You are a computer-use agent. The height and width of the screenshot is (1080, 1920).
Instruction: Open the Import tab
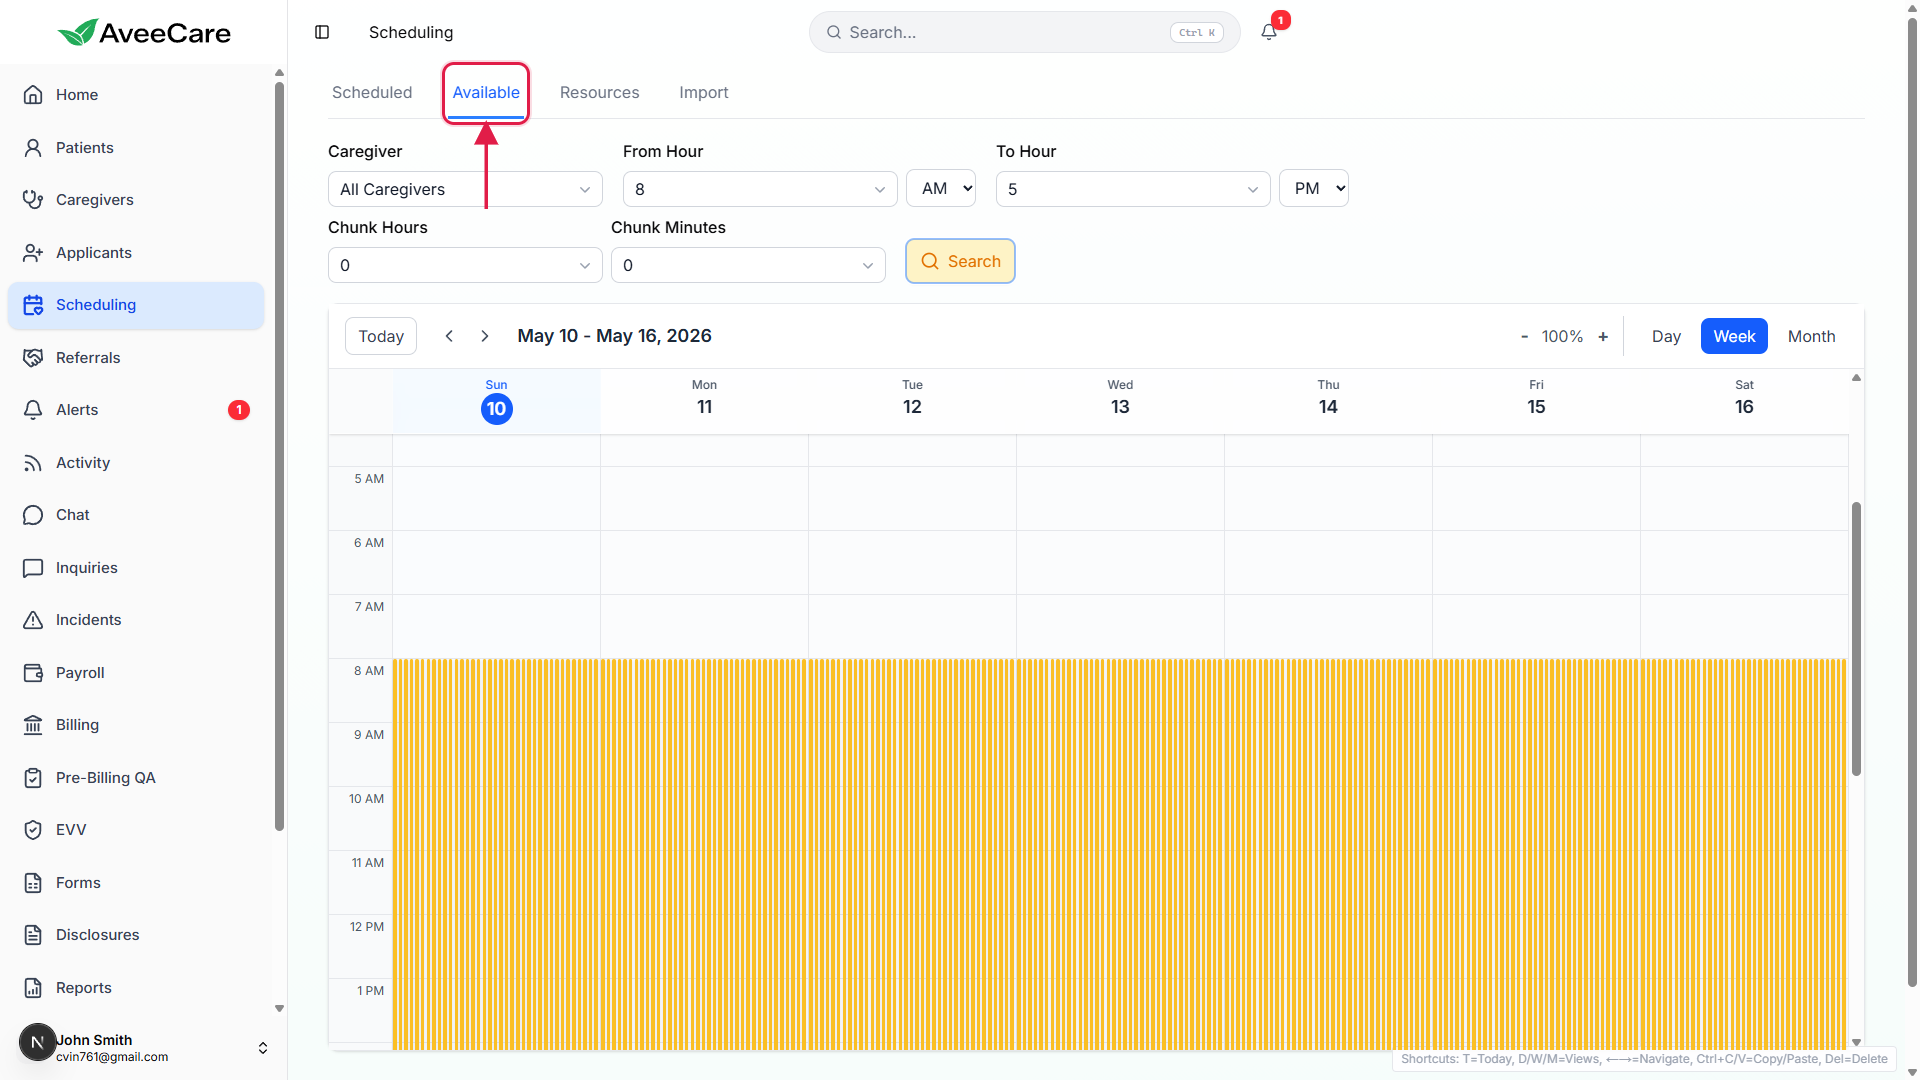(704, 92)
